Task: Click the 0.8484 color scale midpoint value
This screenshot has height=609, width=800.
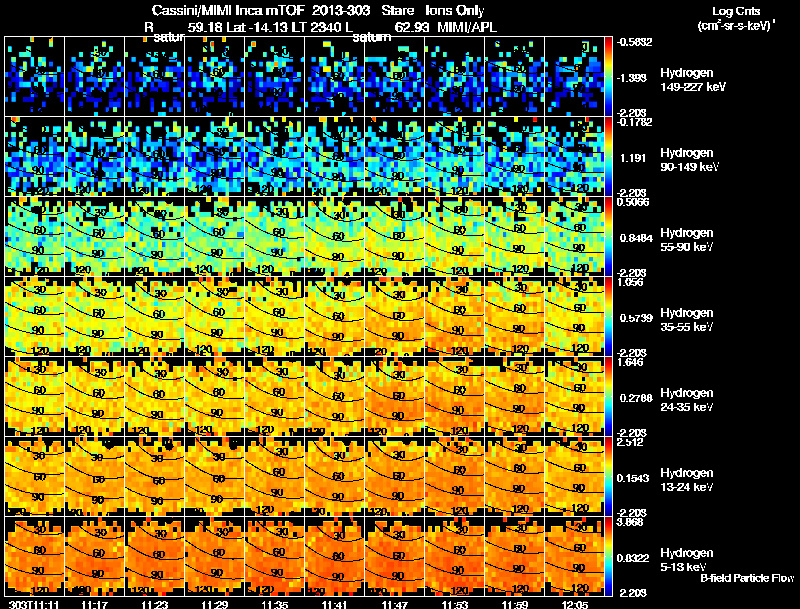Action: click(x=636, y=238)
